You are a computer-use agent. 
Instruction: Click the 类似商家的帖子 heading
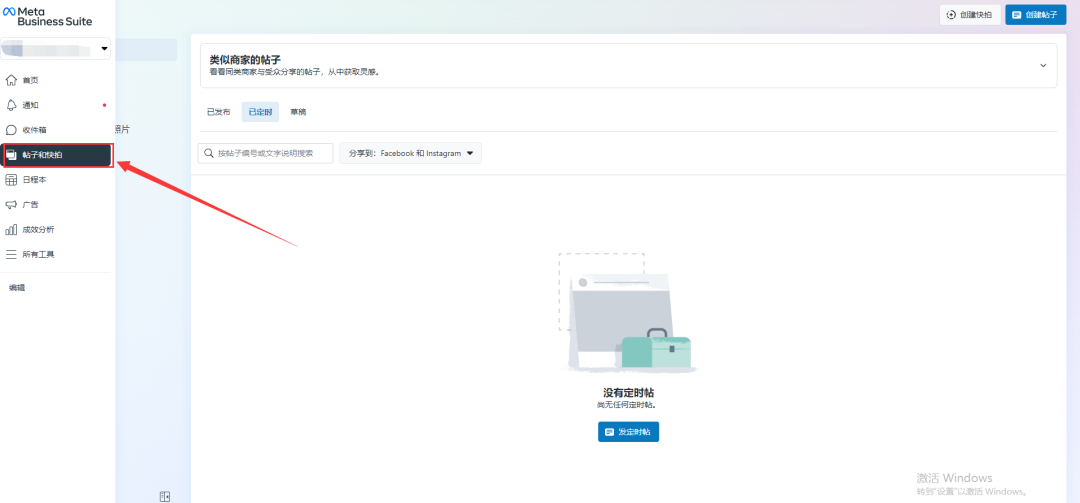coord(245,59)
